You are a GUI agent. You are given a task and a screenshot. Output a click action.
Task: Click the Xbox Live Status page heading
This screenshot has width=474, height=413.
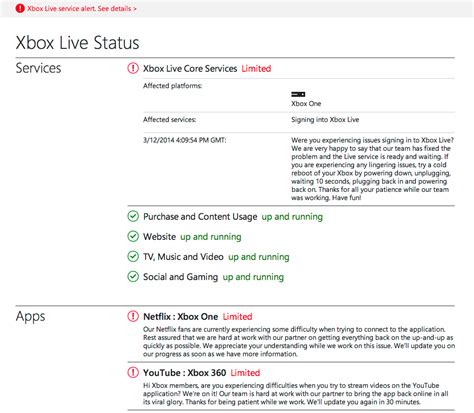pos(77,43)
